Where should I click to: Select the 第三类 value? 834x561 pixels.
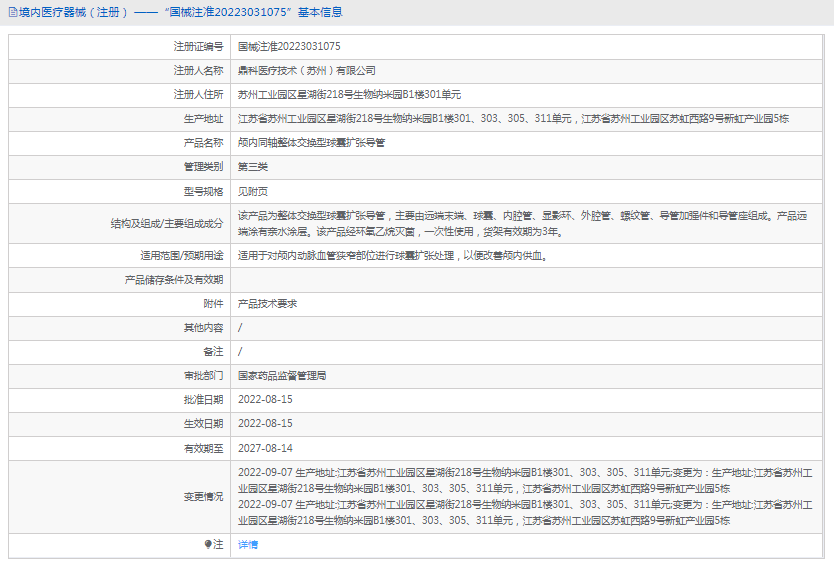pos(253,166)
